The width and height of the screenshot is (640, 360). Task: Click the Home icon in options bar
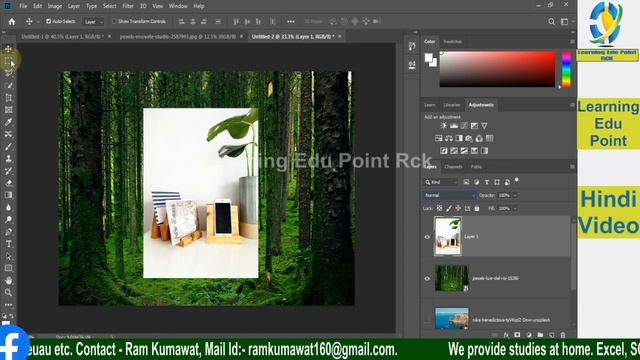12,22
